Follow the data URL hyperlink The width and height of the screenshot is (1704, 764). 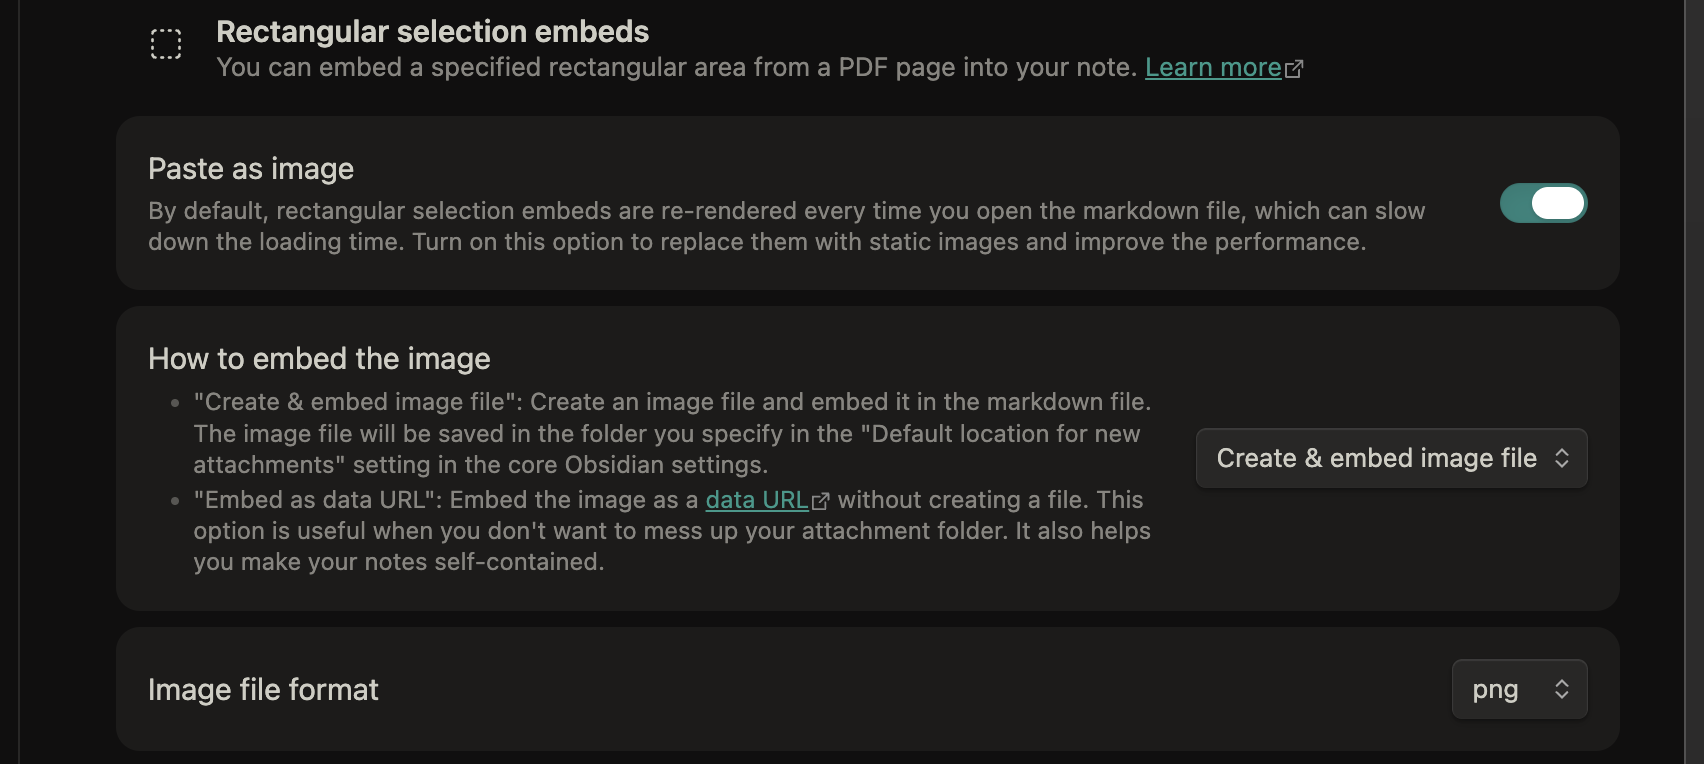coord(756,500)
